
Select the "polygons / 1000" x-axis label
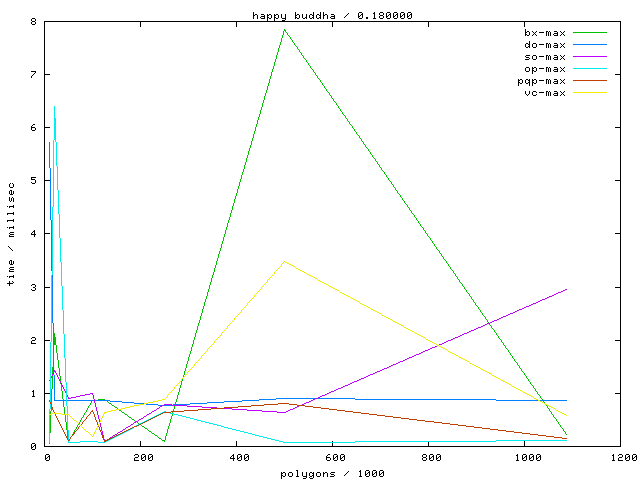coord(333,472)
